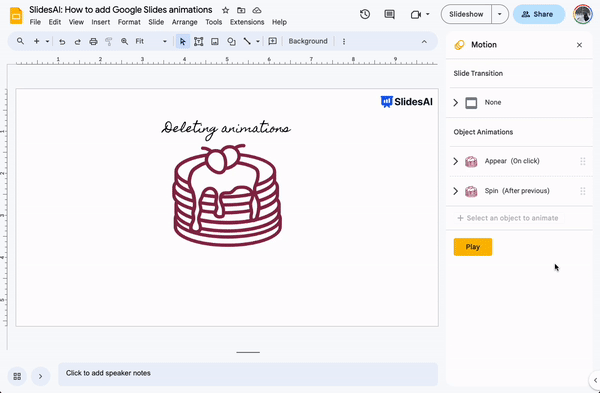Screen dimensions: 600x393
Task: Click the Deleting animations title text
Action: (x=226, y=129)
